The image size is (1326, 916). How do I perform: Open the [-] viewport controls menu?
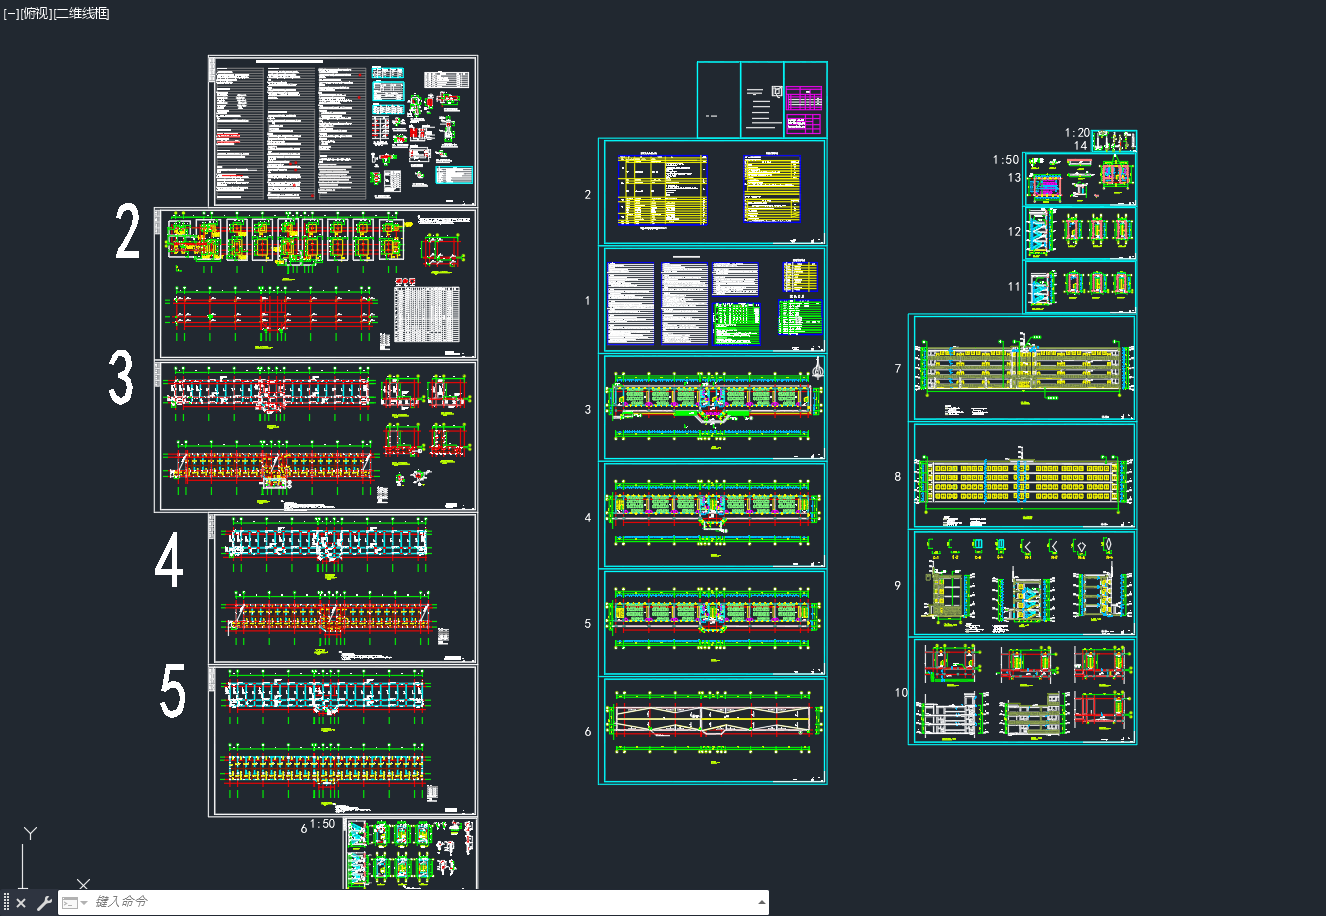click(x=11, y=13)
